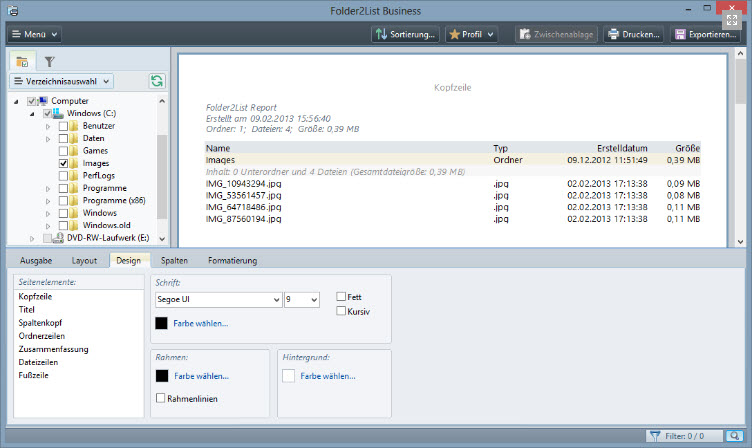This screenshot has height=448, width=752.
Task: Click the Exportieren save button
Action: (x=706, y=34)
